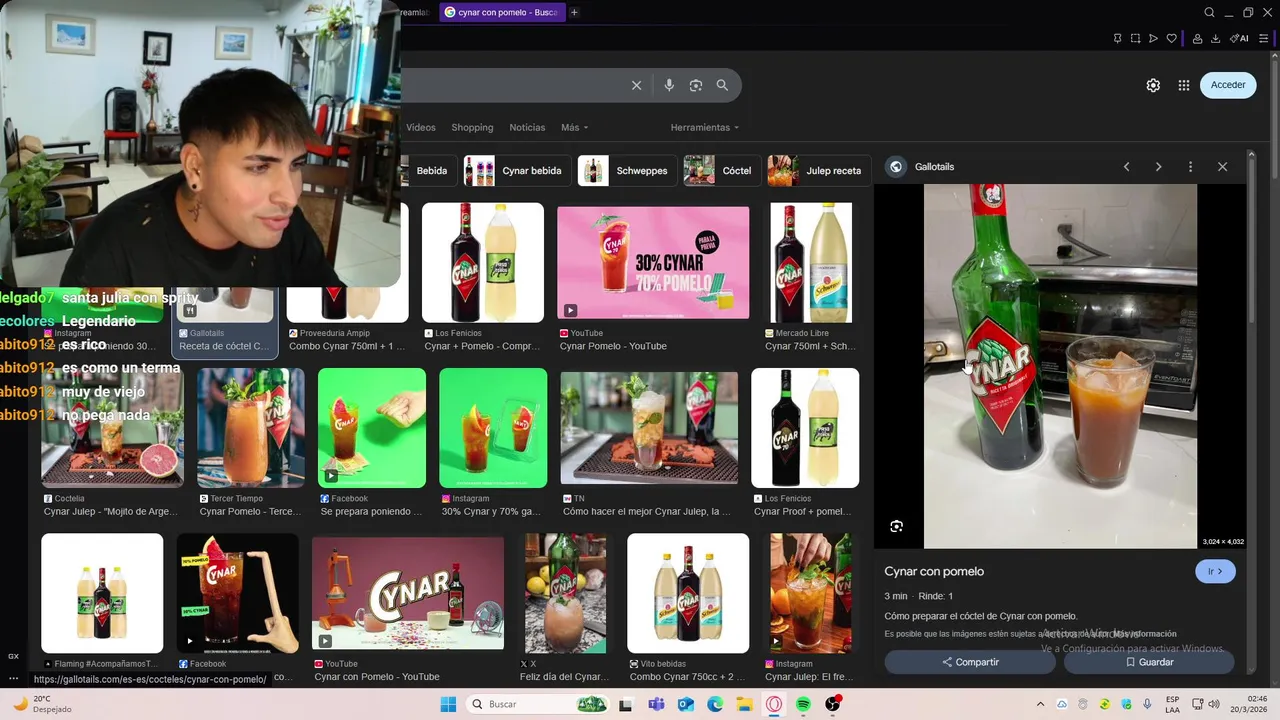Show hidden system tray icons chevron

pyautogui.click(x=1040, y=705)
